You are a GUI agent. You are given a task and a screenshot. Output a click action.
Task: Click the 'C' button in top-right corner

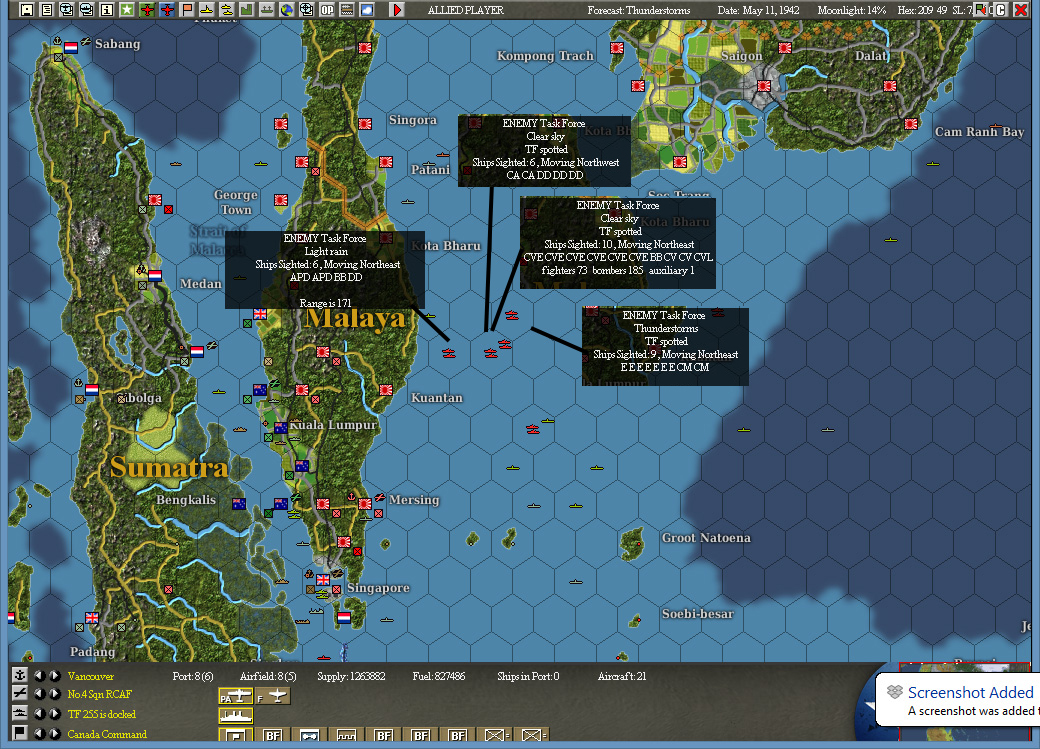[1001, 9]
